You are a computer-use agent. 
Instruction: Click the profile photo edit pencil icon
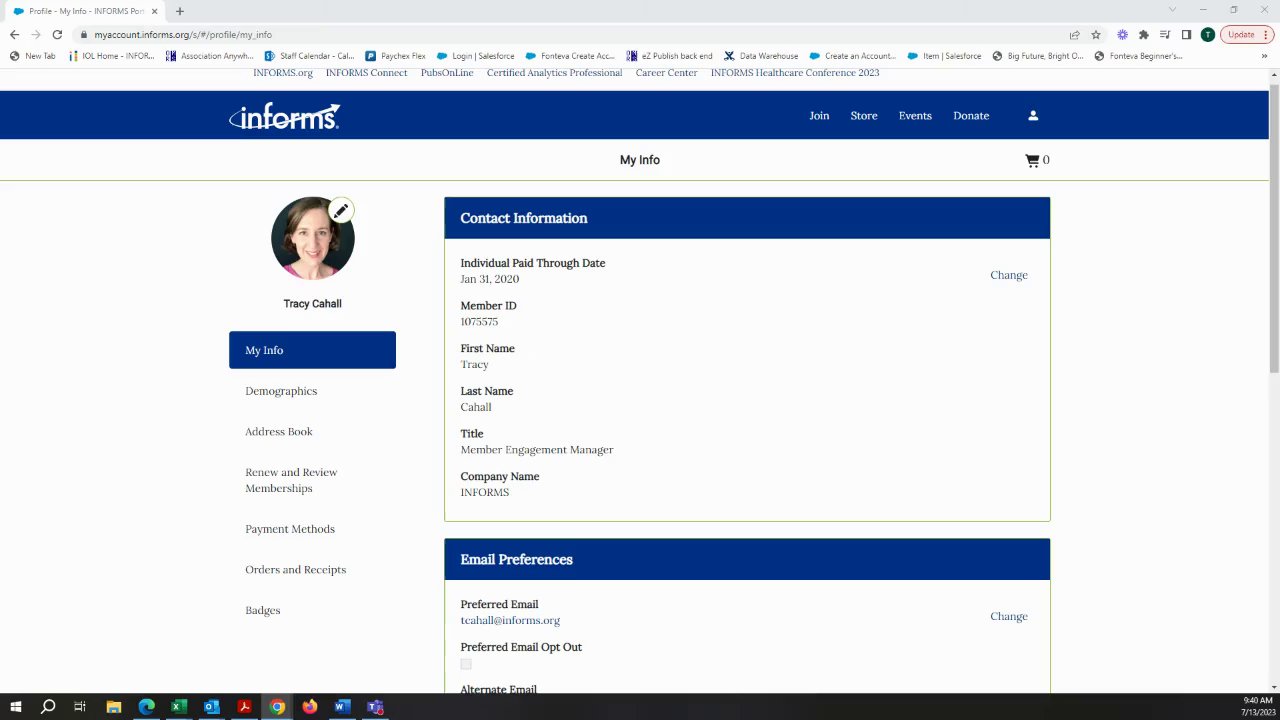[341, 211]
